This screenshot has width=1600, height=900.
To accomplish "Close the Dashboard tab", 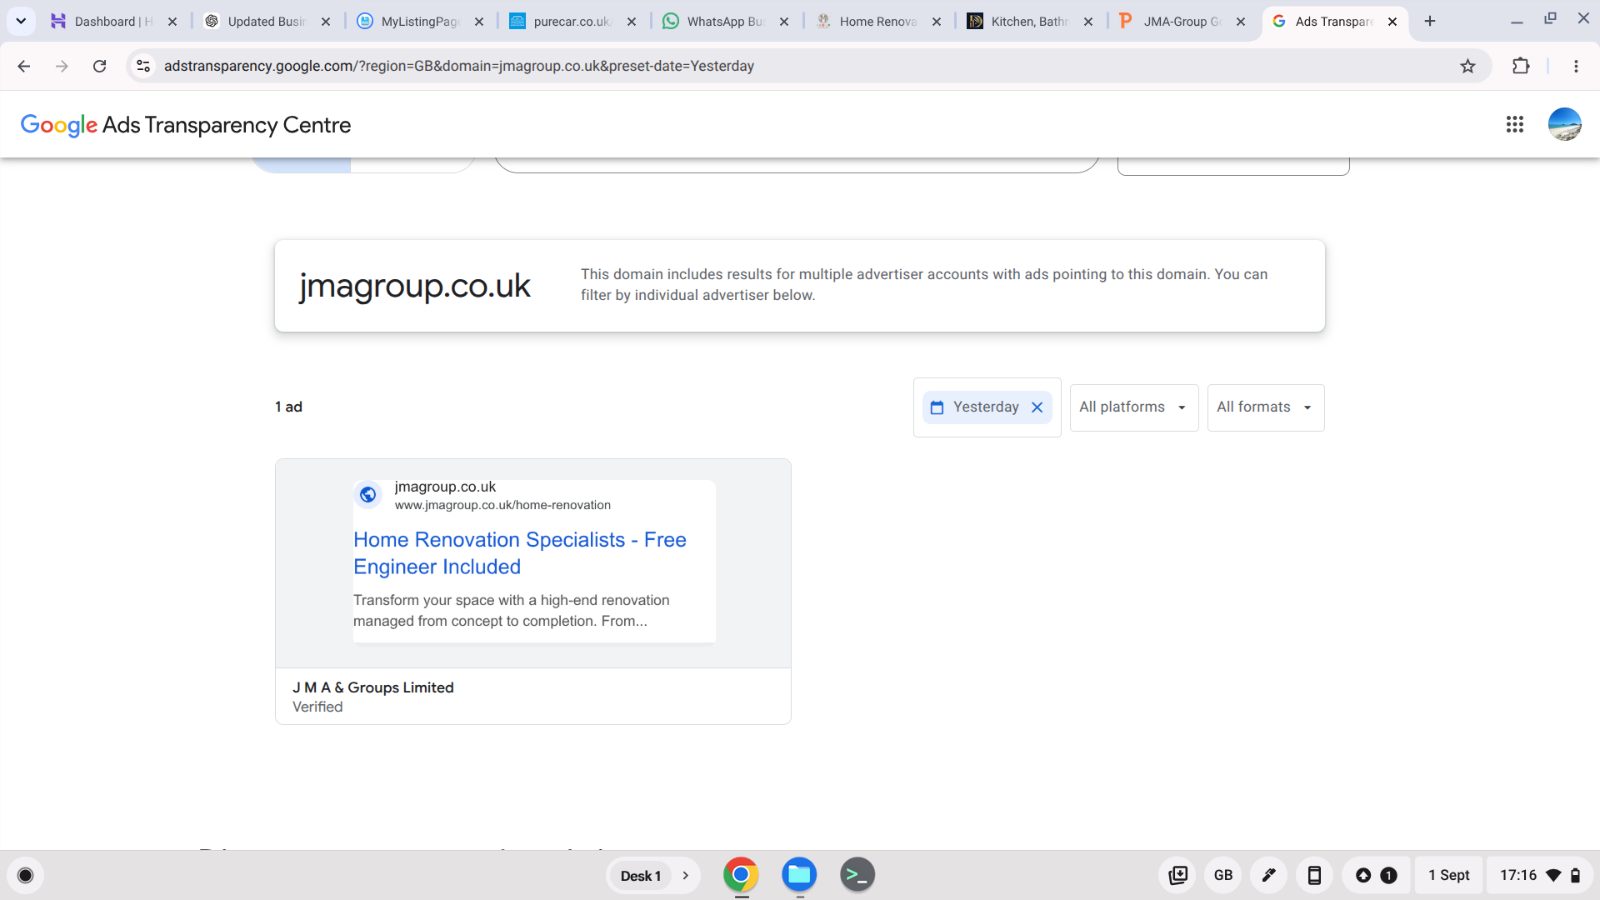I will tap(172, 21).
